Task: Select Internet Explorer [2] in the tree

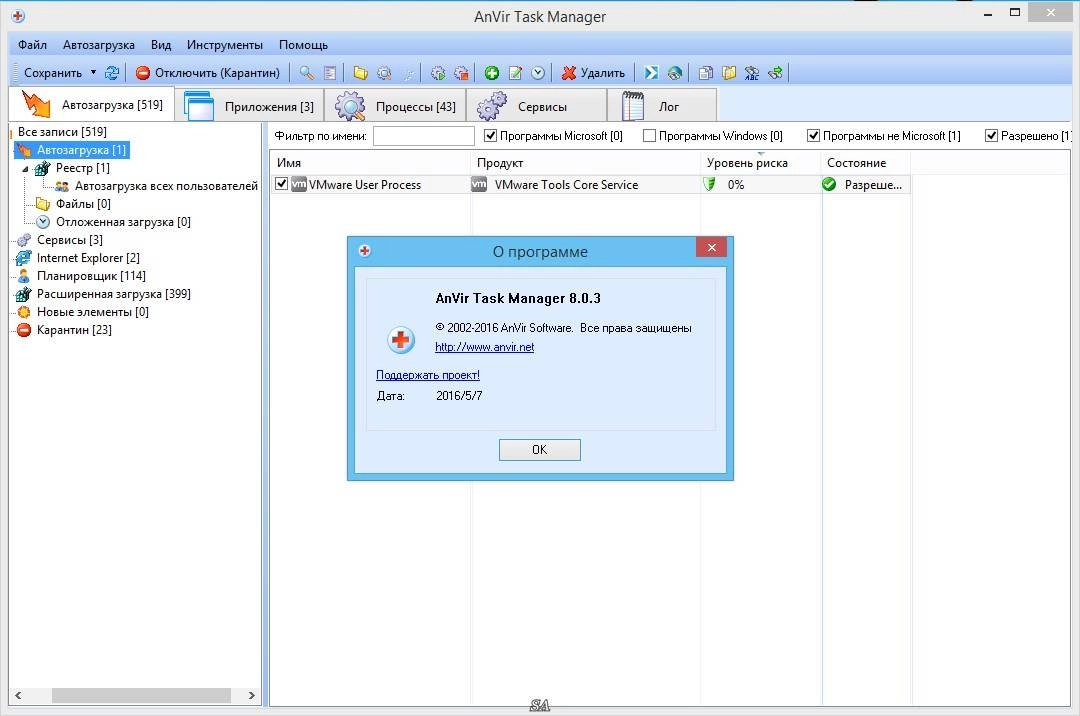Action: (88, 257)
